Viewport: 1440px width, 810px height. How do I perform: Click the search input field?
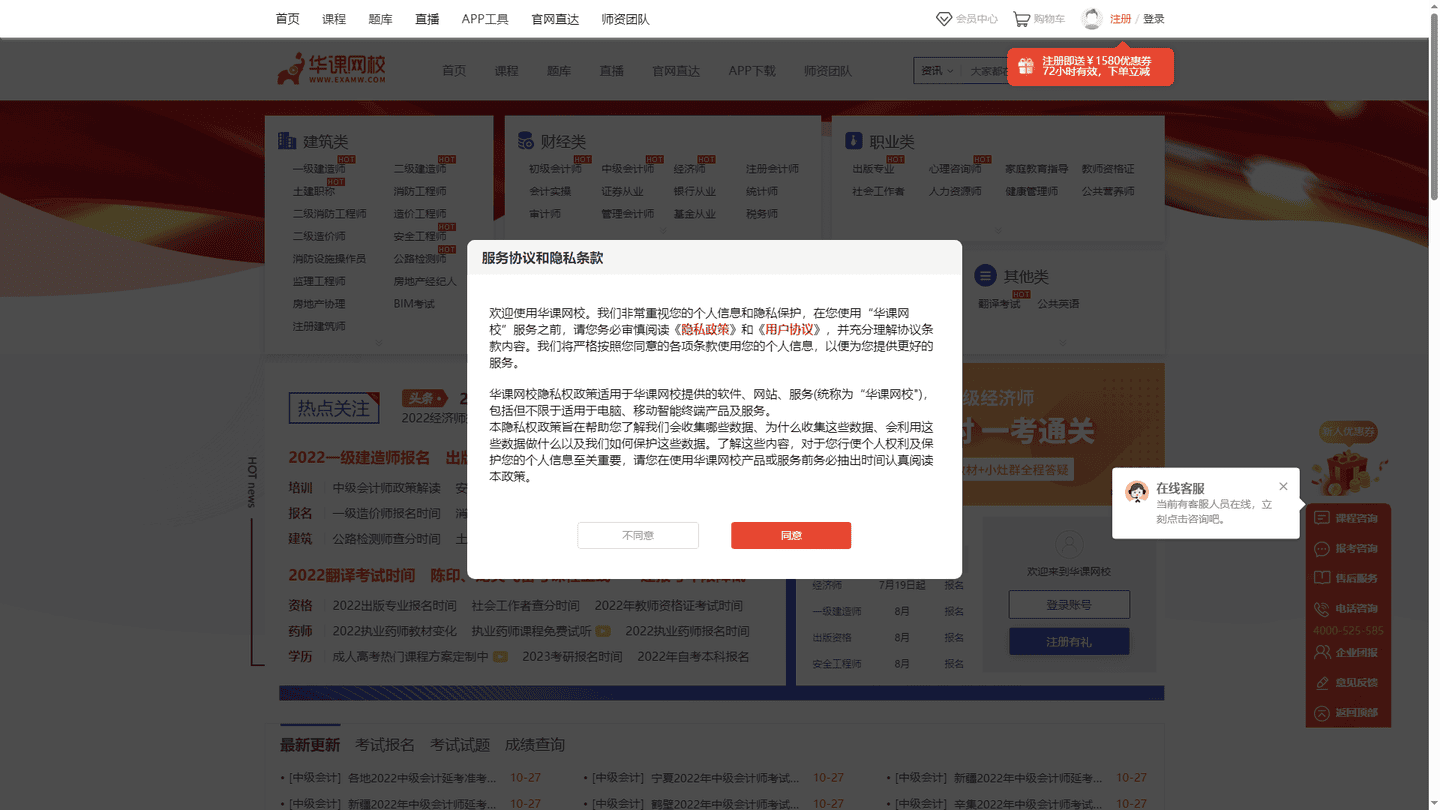986,71
